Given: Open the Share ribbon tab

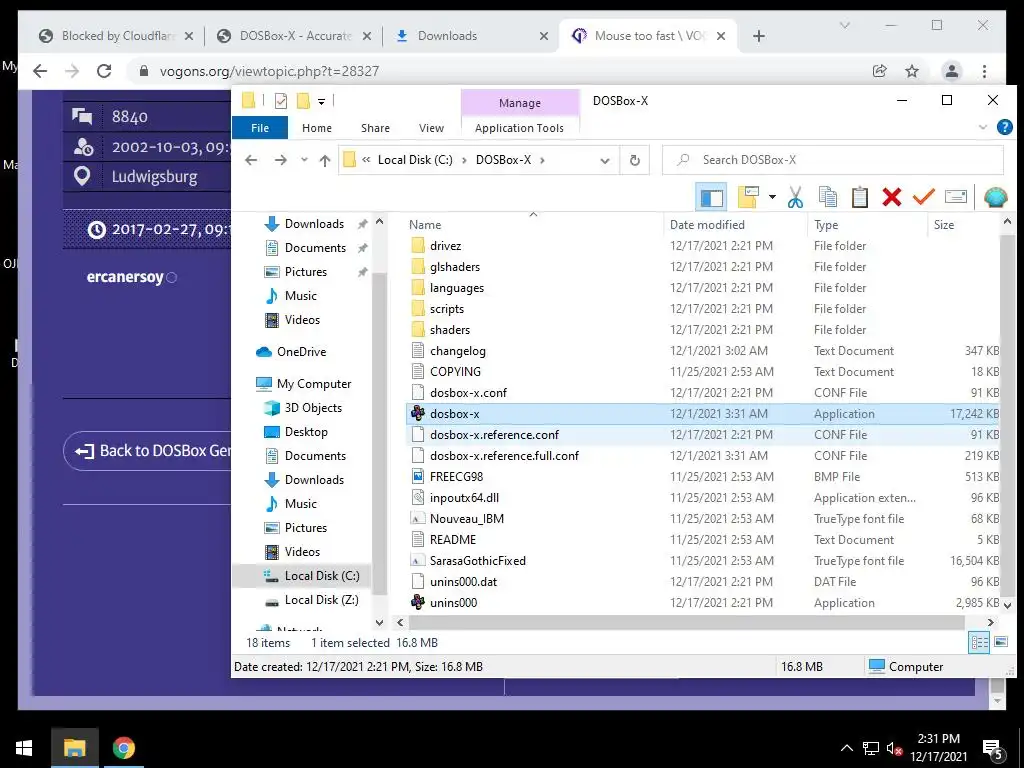Looking at the screenshot, I should [376, 128].
